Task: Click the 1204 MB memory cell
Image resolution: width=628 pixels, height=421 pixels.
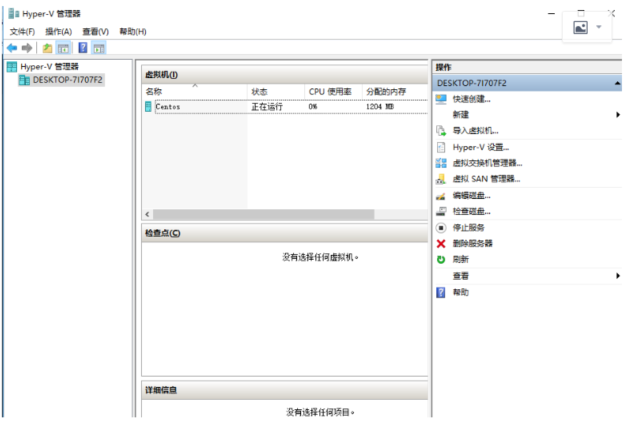Action: pos(380,107)
